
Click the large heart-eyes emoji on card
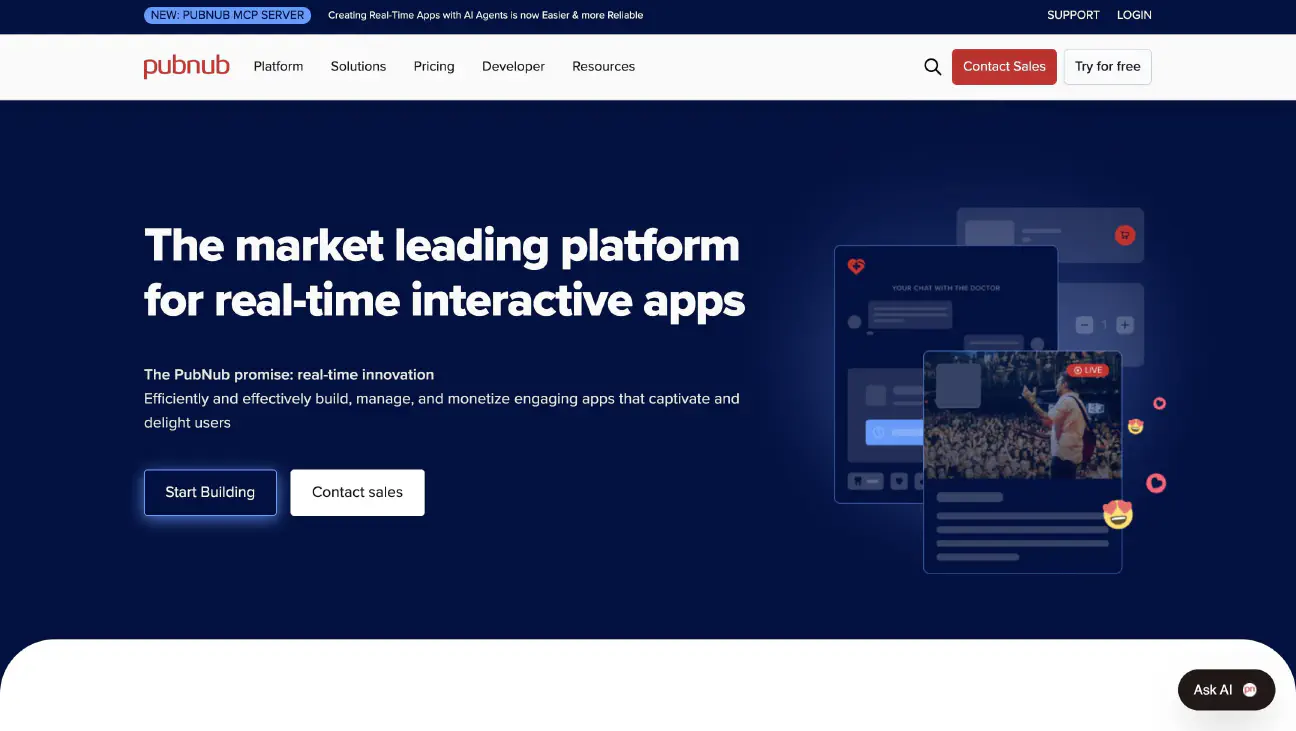click(x=1118, y=515)
